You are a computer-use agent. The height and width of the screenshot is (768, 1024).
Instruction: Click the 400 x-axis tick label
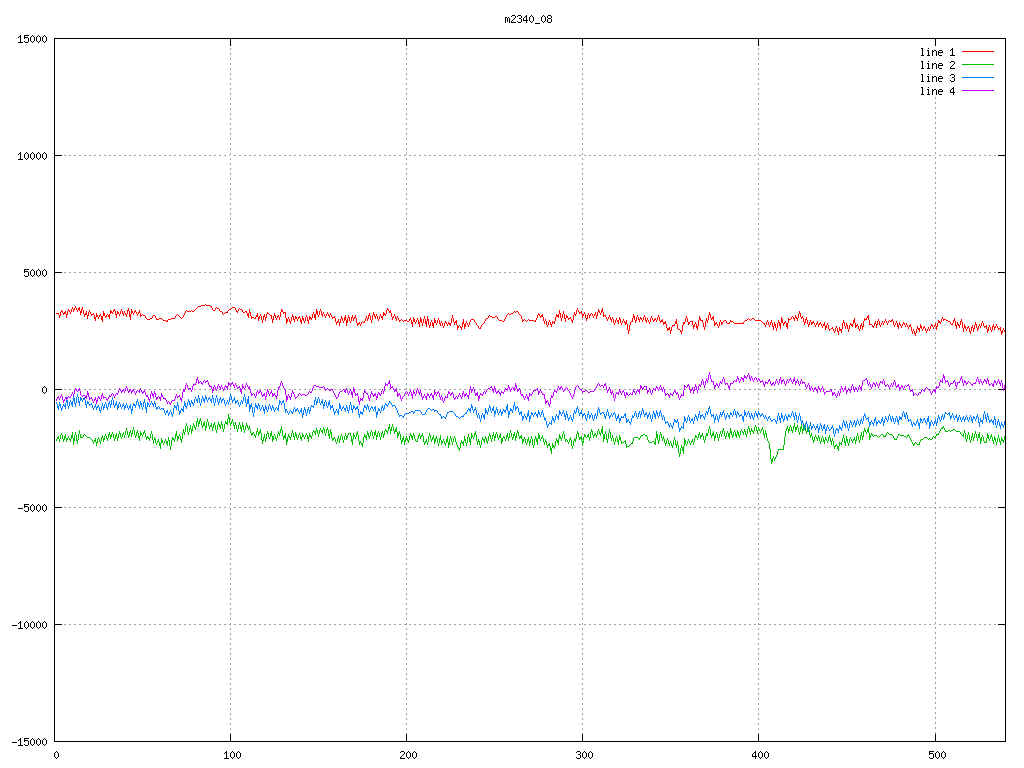pyautogui.click(x=758, y=756)
